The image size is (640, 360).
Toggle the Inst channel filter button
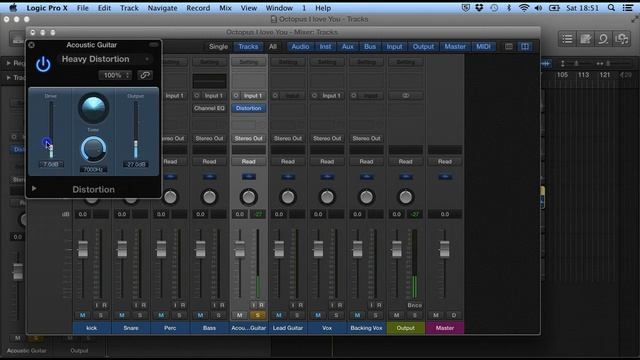pyautogui.click(x=325, y=47)
